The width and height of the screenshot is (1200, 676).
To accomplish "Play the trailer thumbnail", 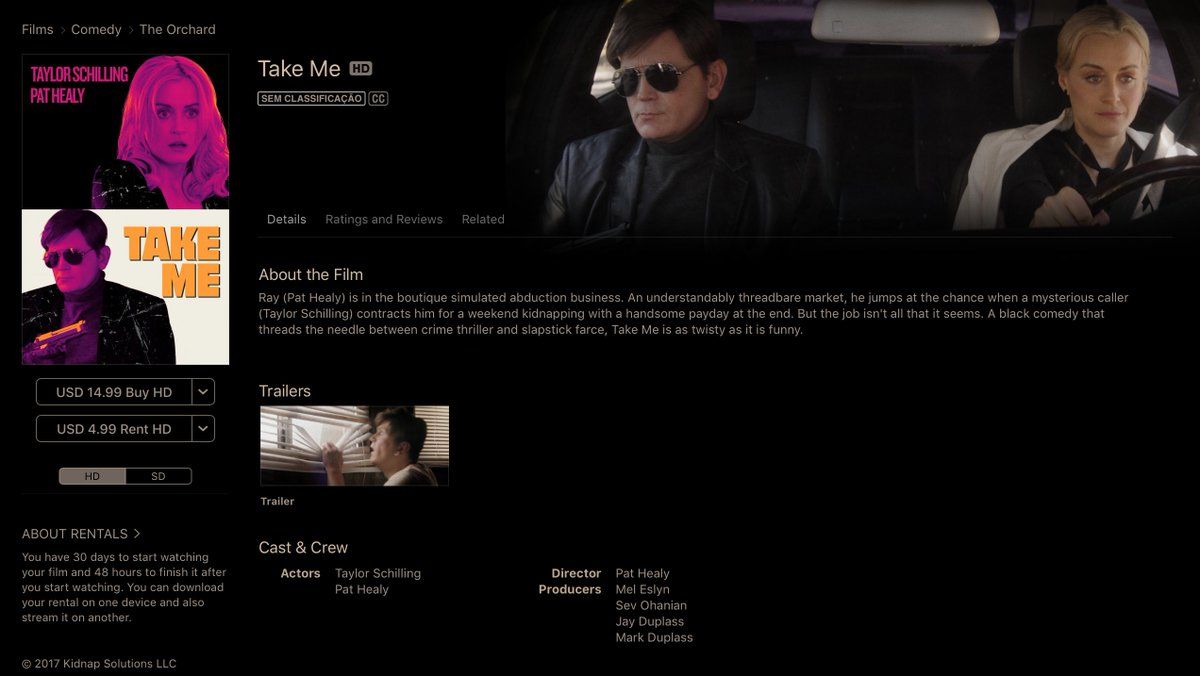I will pos(354,446).
